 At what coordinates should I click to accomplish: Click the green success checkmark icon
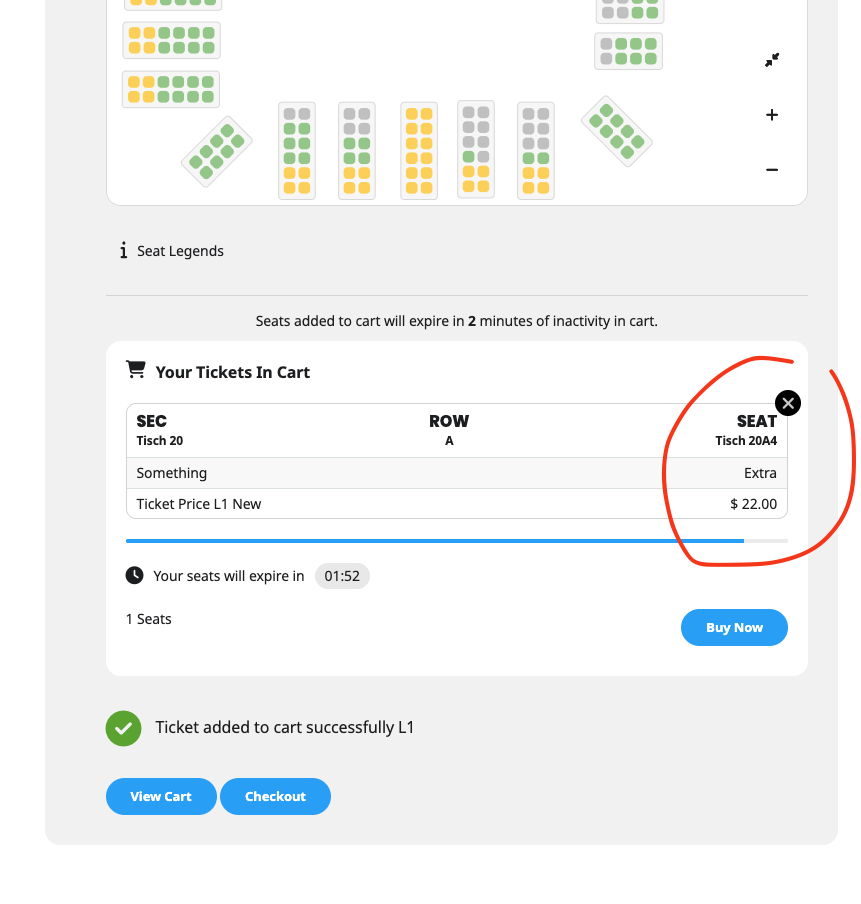124,728
